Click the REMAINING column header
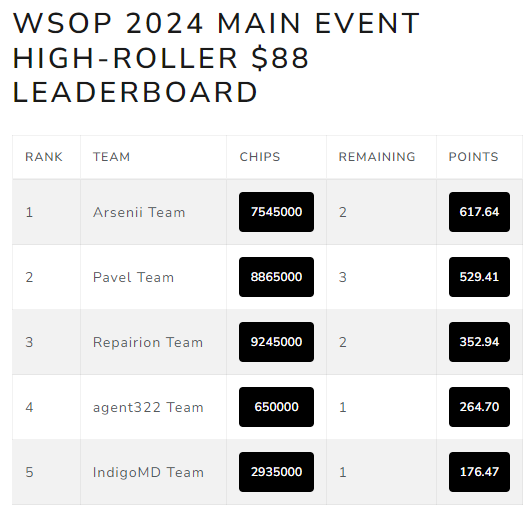 [377, 157]
